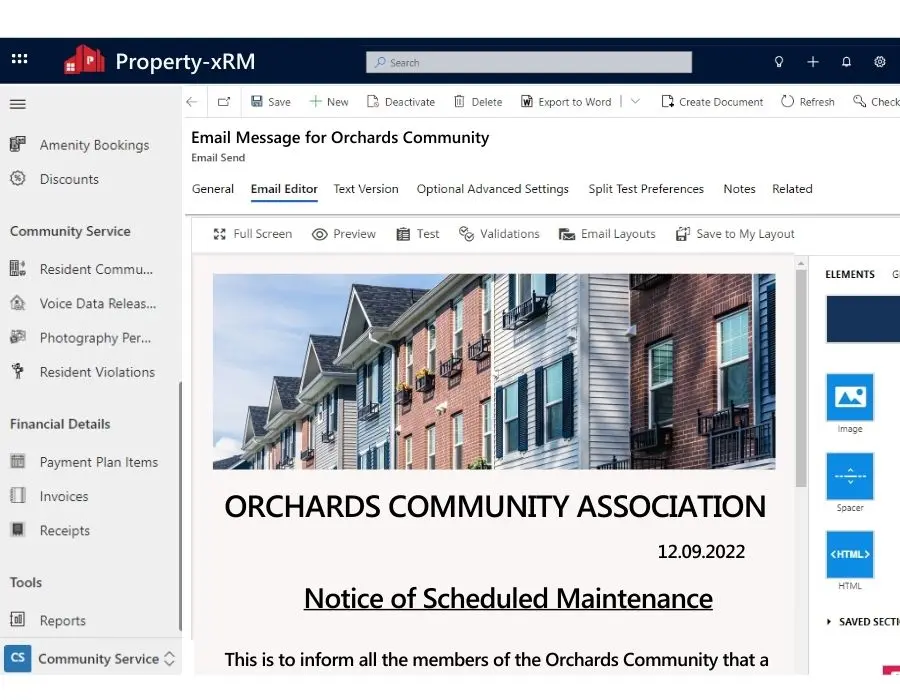
Task: Expand the Export to Word dropdown arrow
Action: coord(635,102)
